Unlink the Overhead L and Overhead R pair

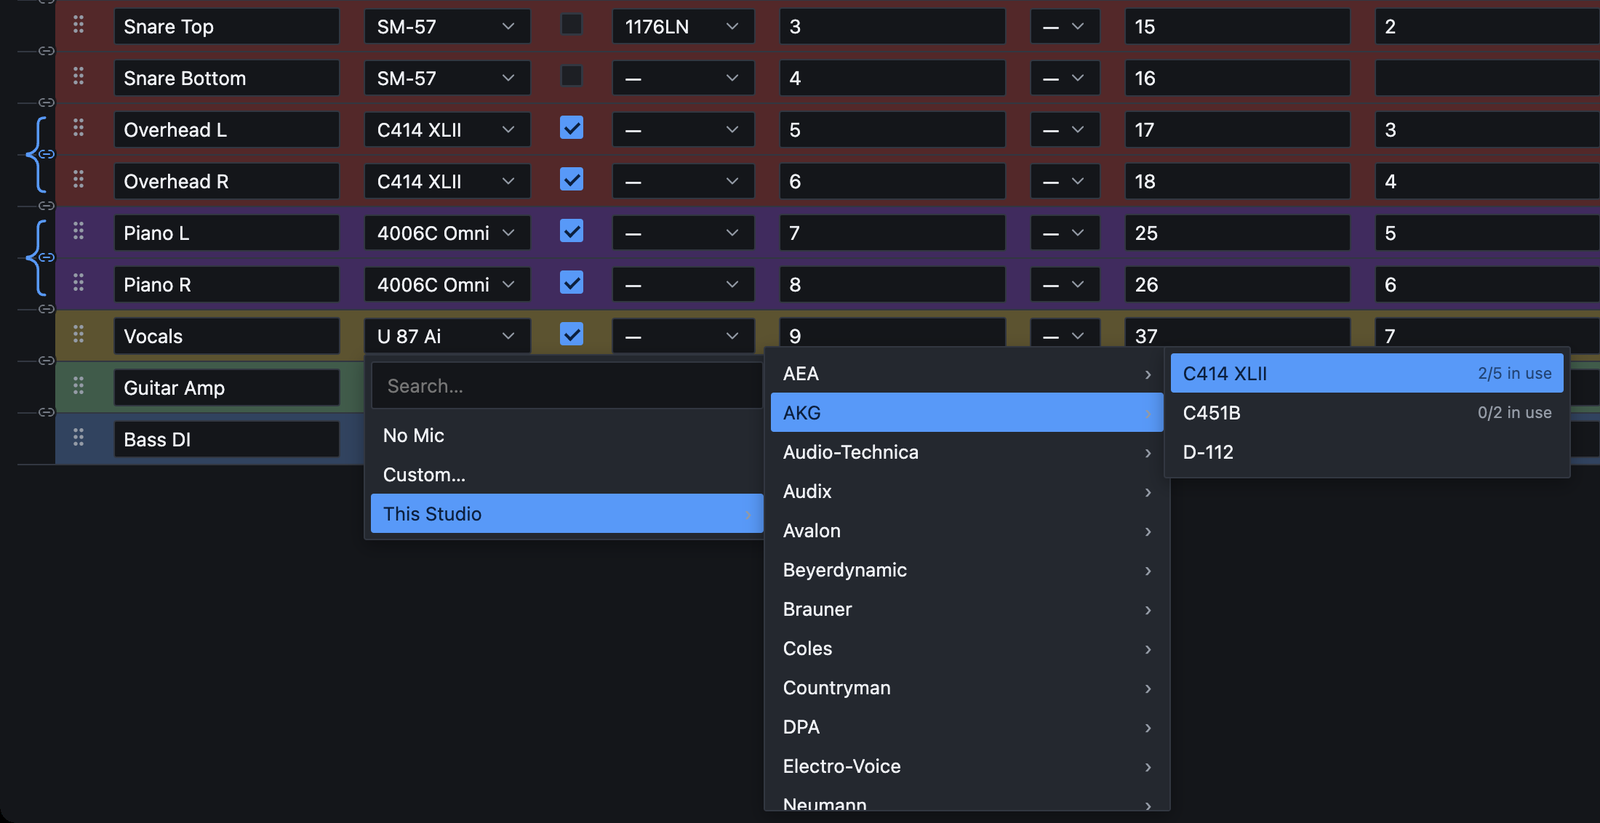coord(46,154)
